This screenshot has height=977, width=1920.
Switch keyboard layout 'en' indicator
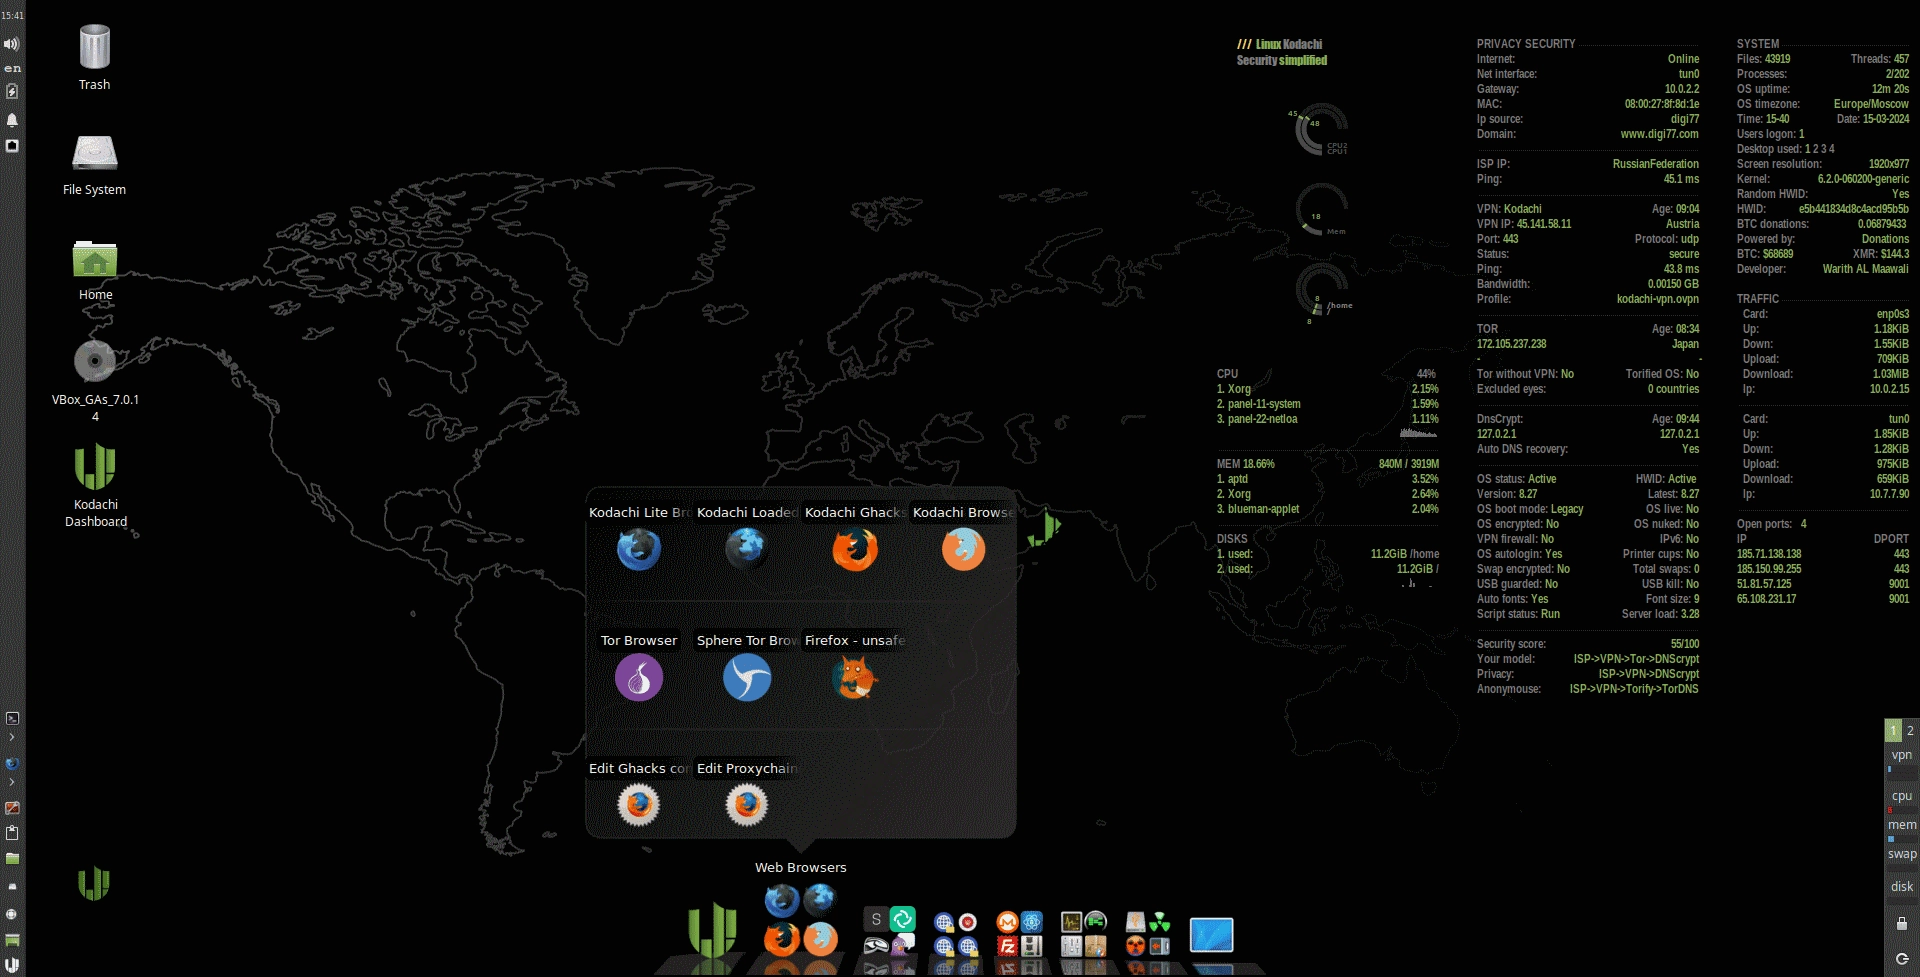pos(12,68)
